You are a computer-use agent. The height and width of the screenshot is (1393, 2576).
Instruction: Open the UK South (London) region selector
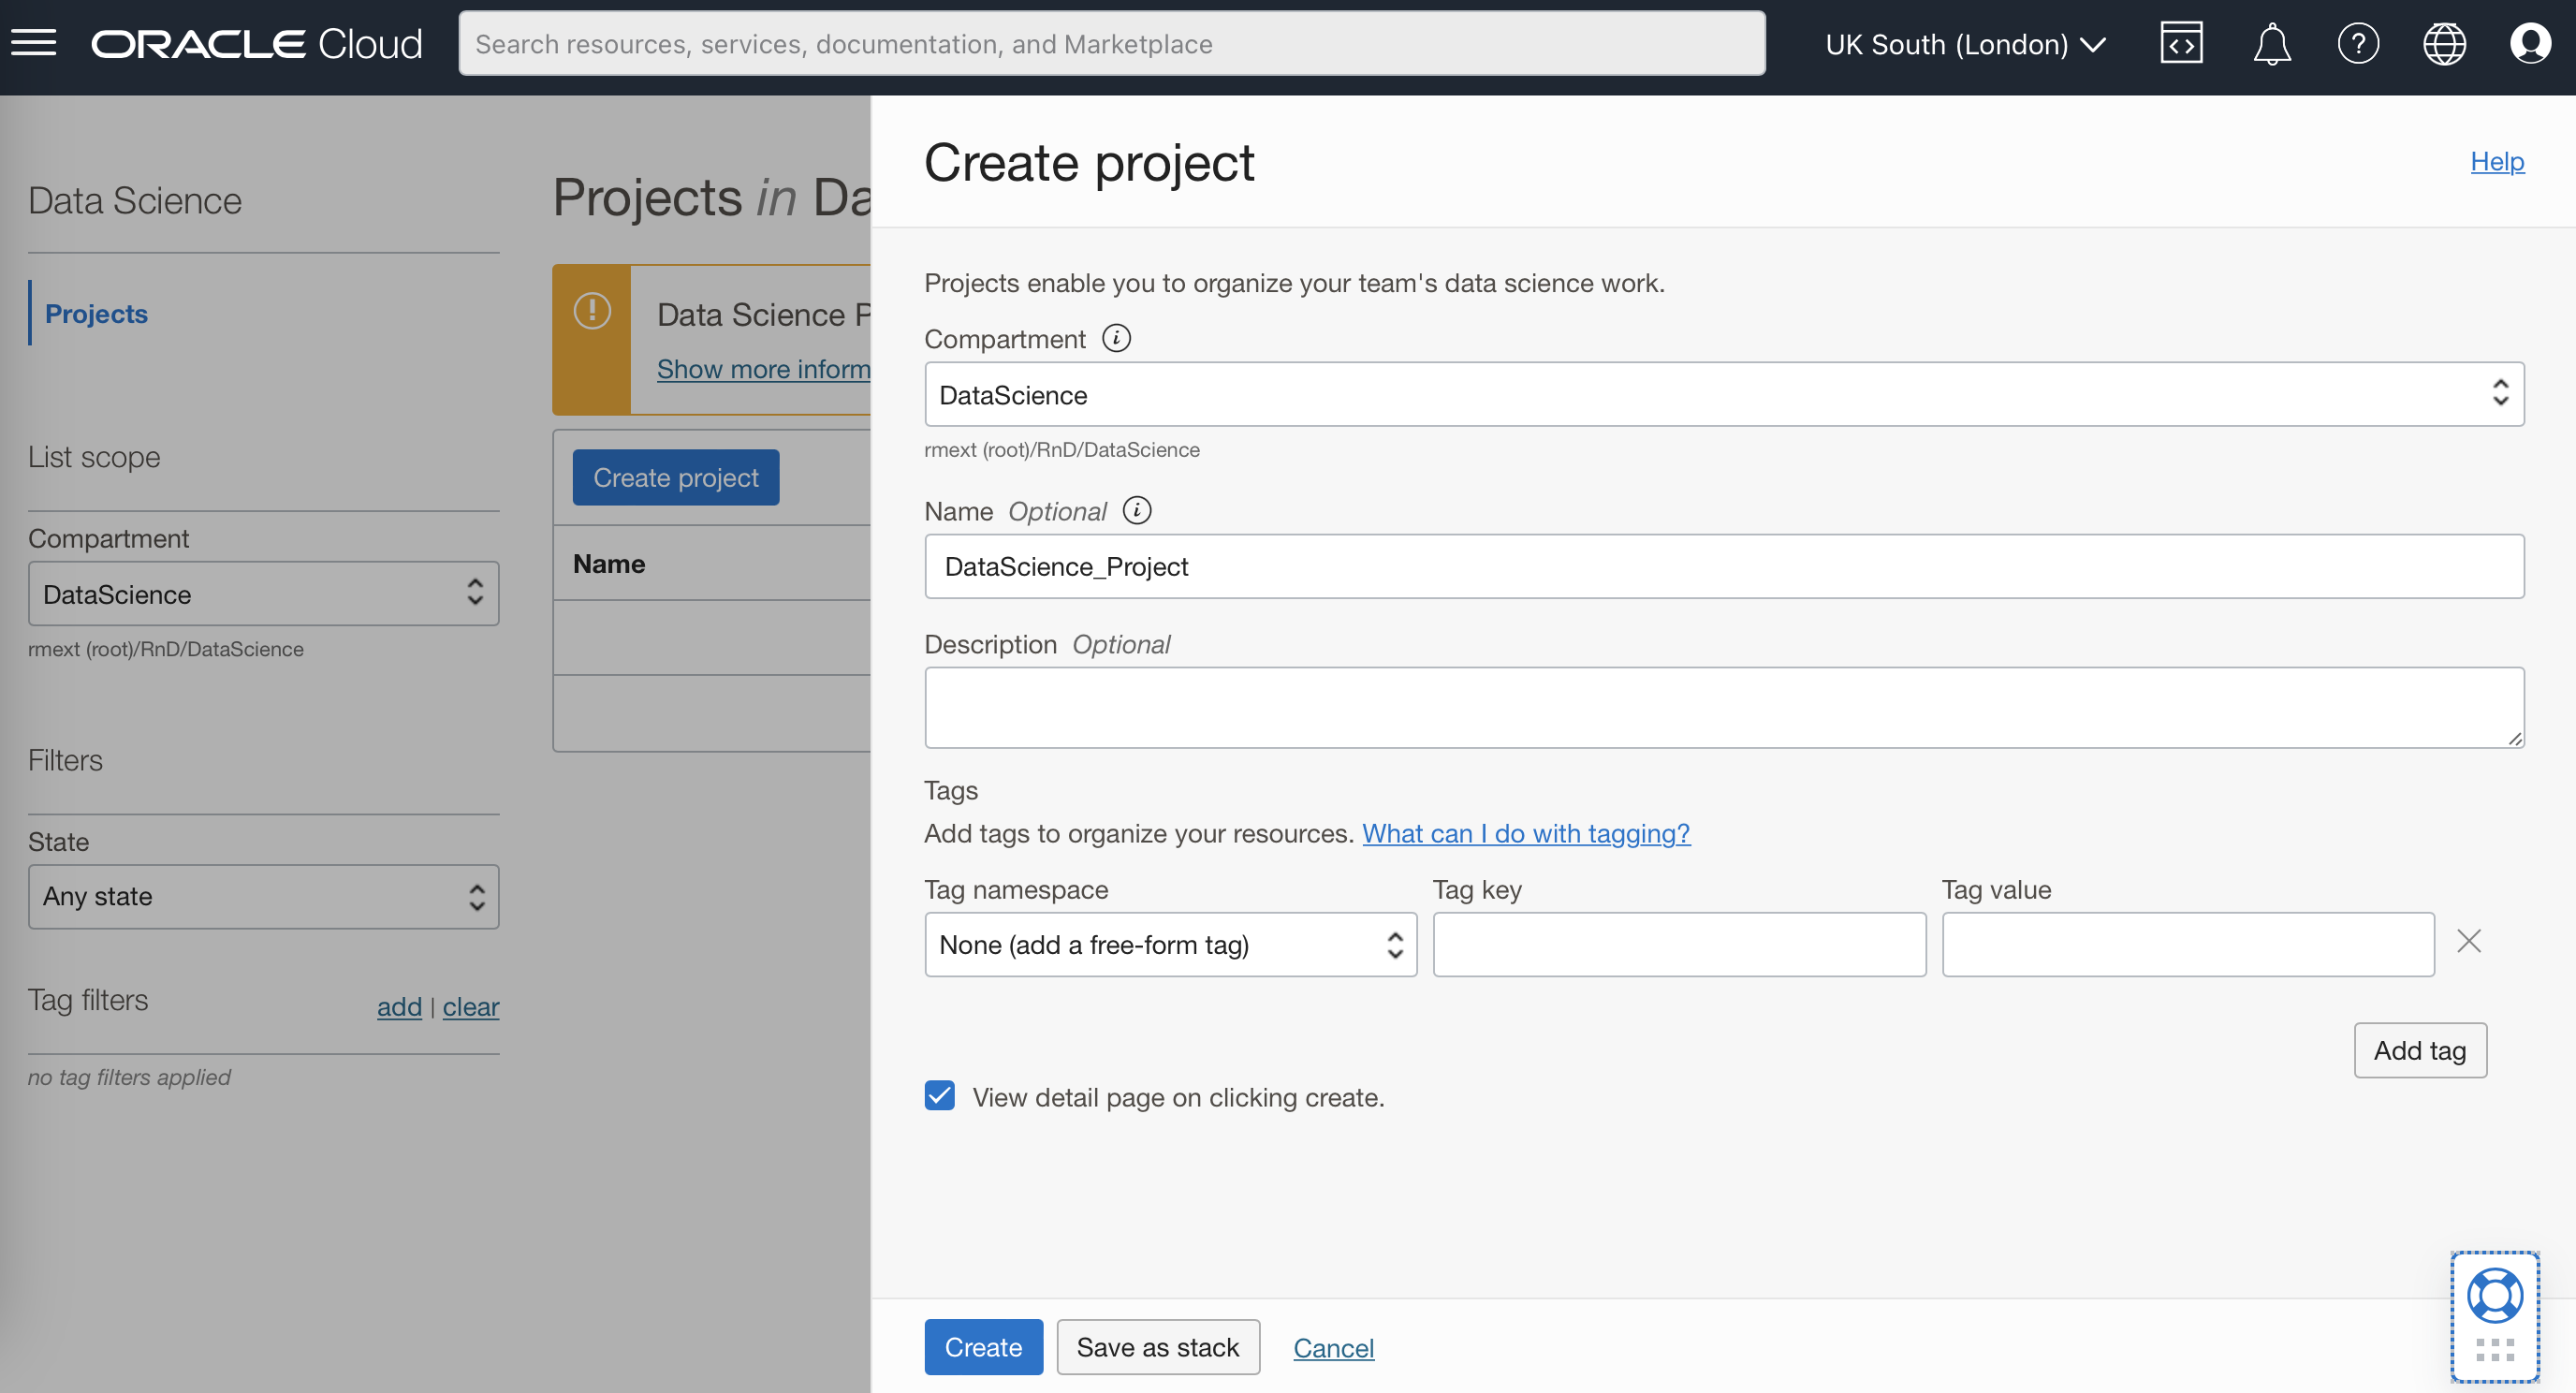click(x=1965, y=44)
